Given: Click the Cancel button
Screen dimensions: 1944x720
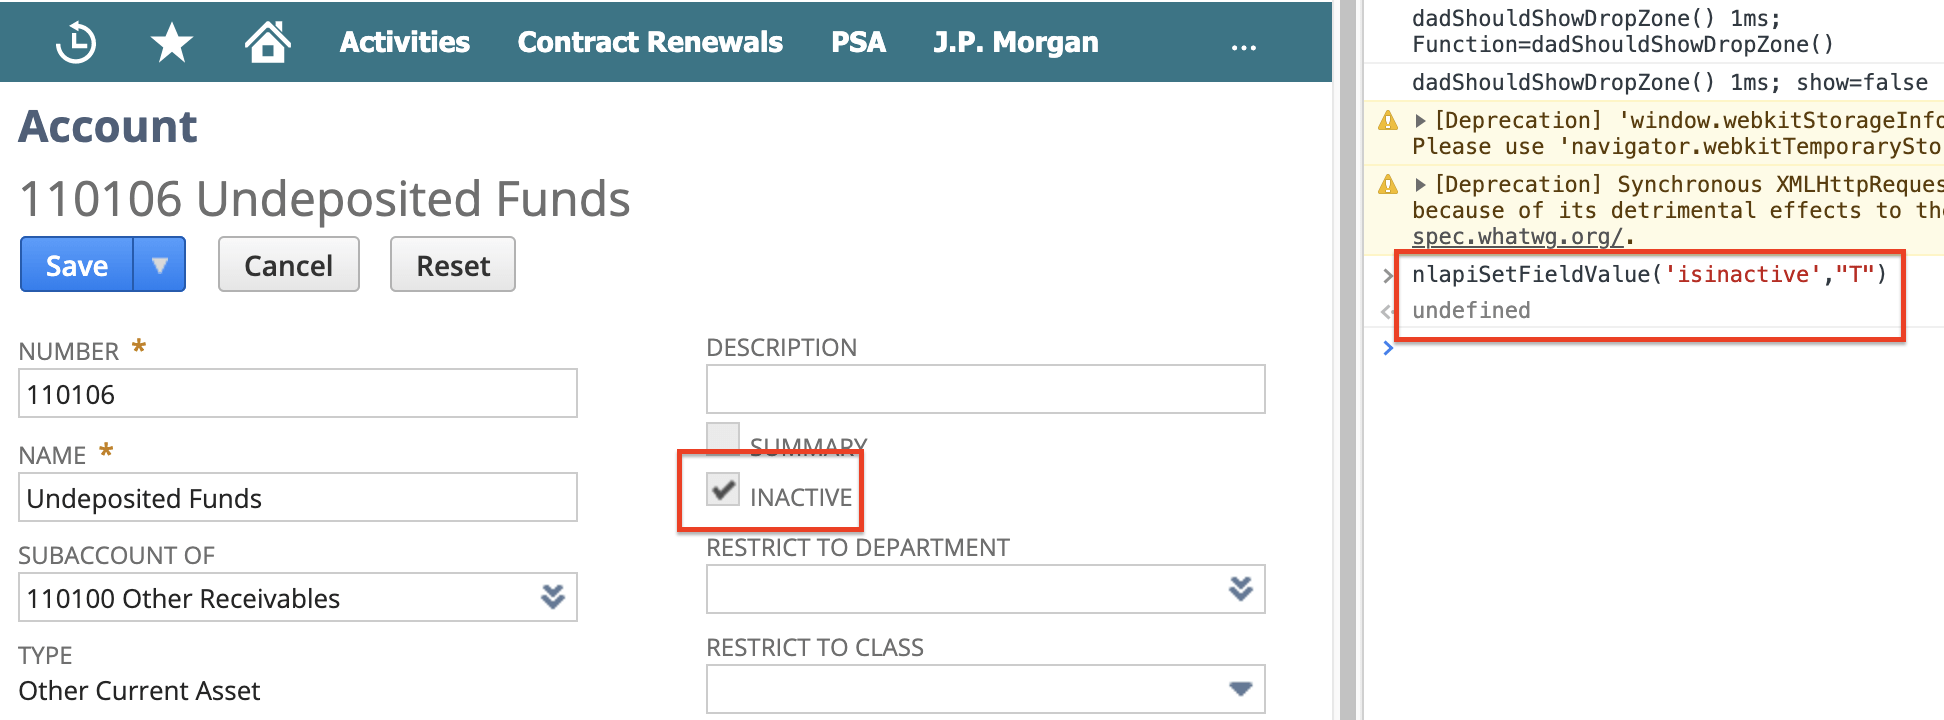Looking at the screenshot, I should (x=288, y=264).
